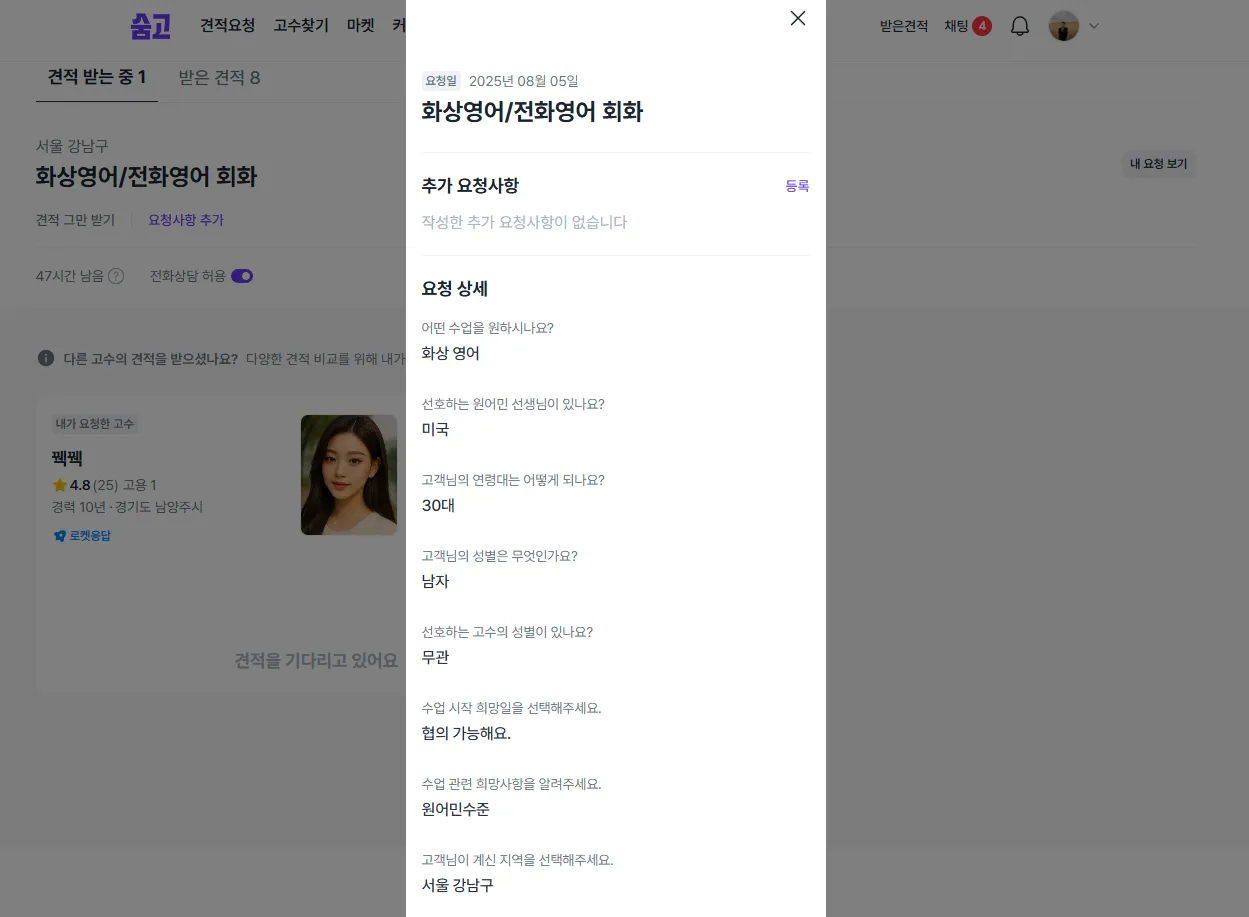Click the 추가 요청사항 heading

pyautogui.click(x=470, y=186)
